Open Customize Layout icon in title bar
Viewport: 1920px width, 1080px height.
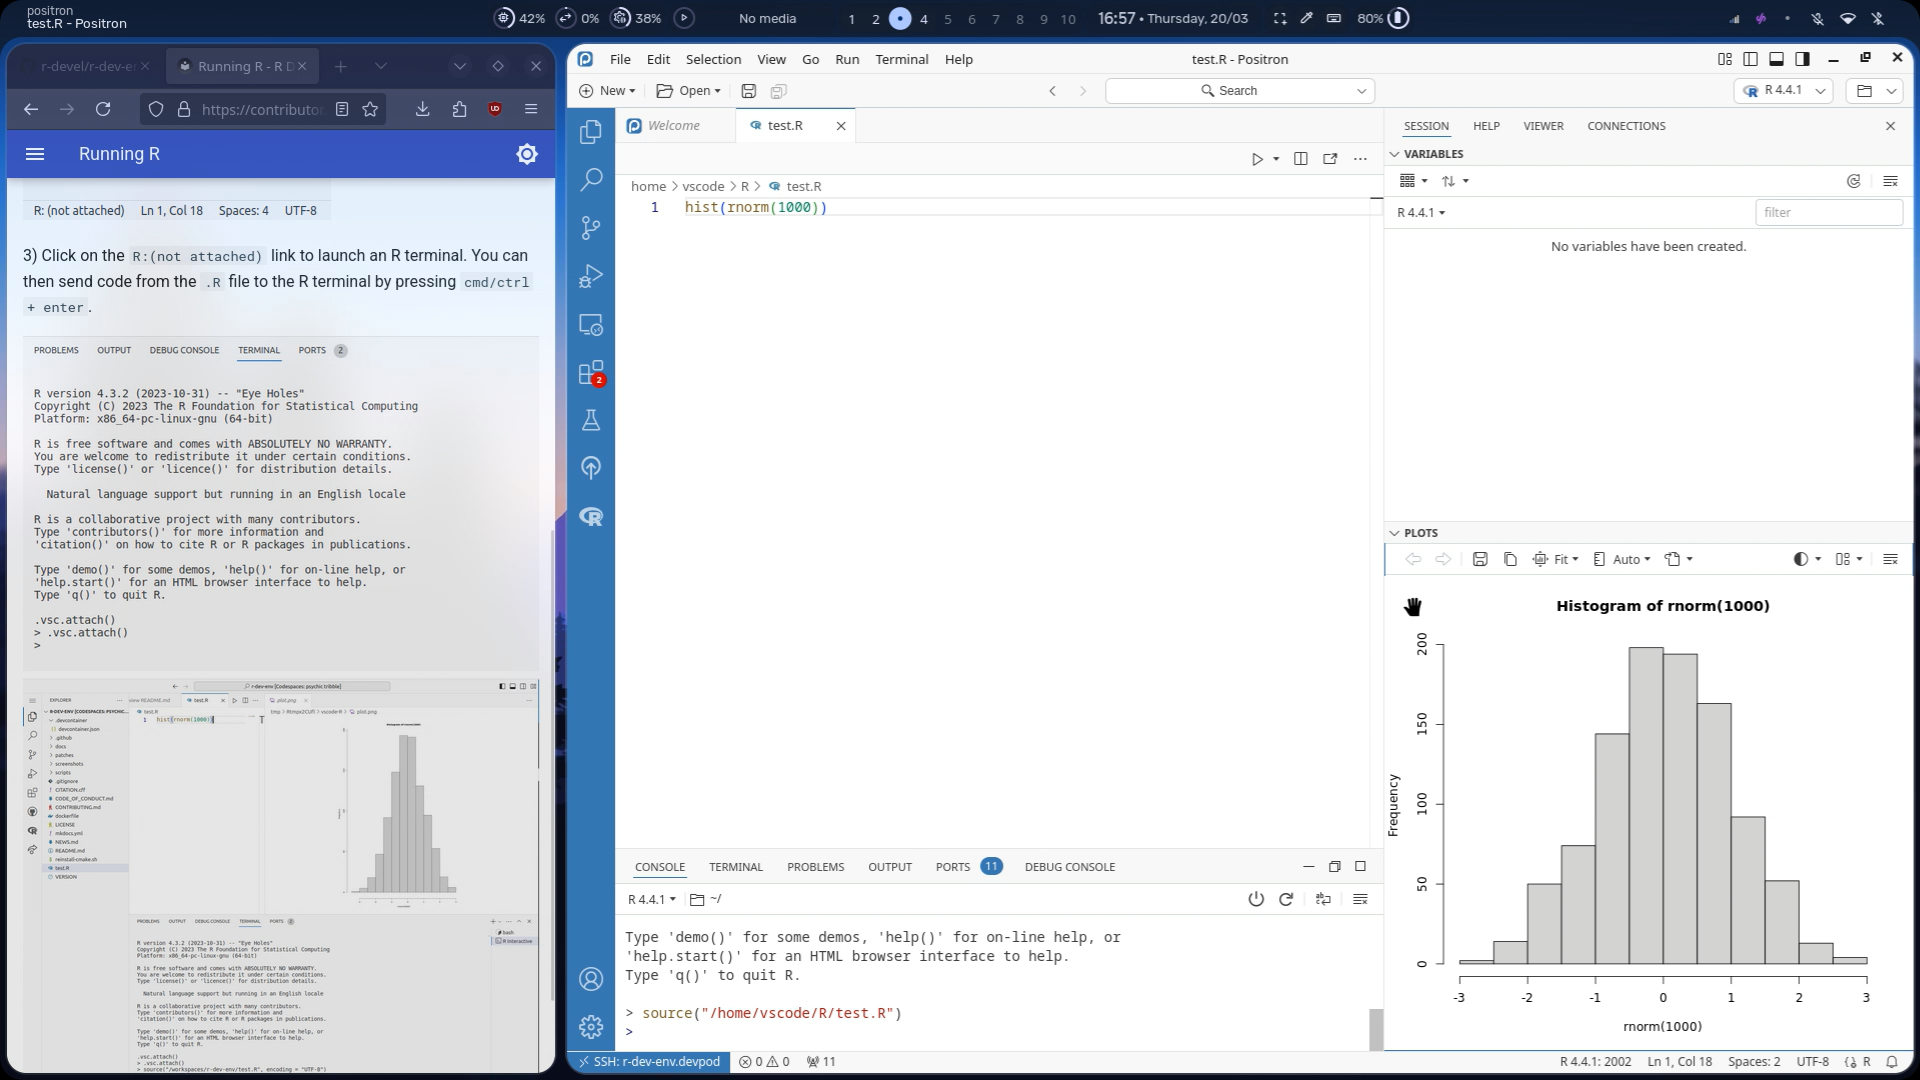[x=1724, y=59]
